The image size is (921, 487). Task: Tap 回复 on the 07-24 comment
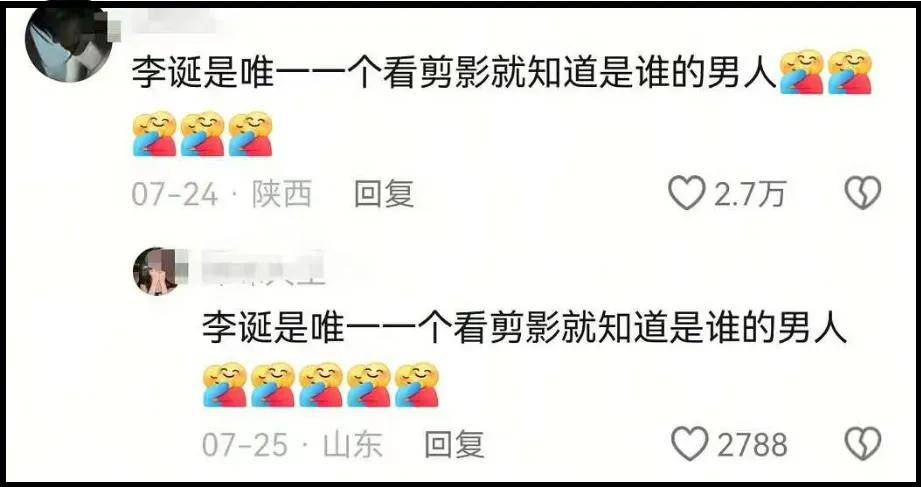click(384, 194)
